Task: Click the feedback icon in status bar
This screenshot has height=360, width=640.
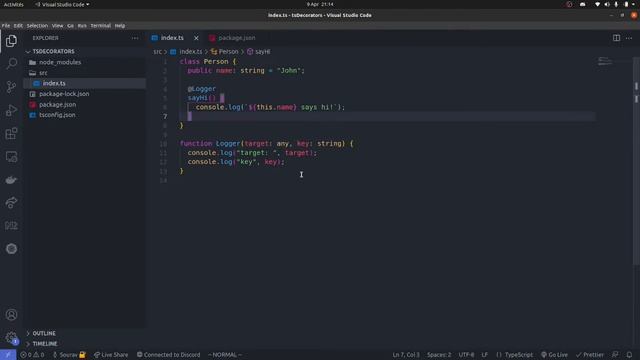Action: (x=615, y=355)
